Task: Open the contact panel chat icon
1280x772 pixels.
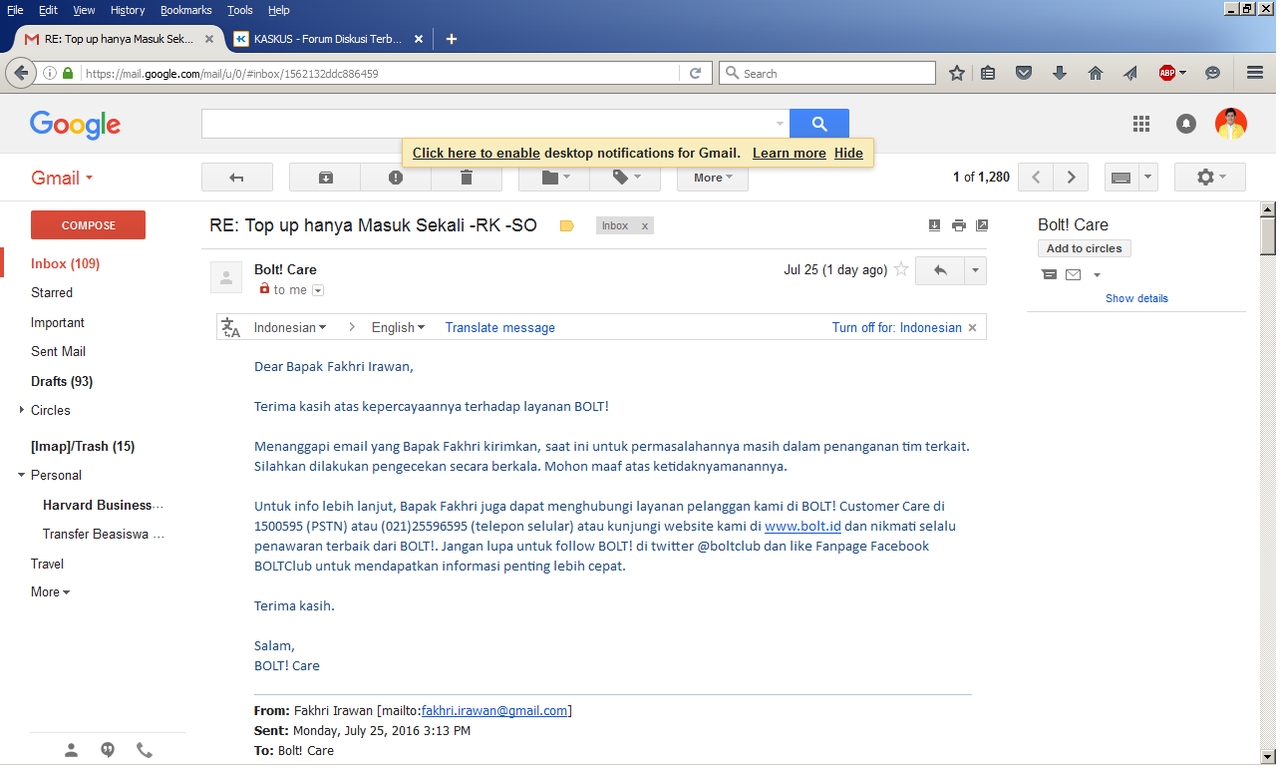Action: 1049,275
